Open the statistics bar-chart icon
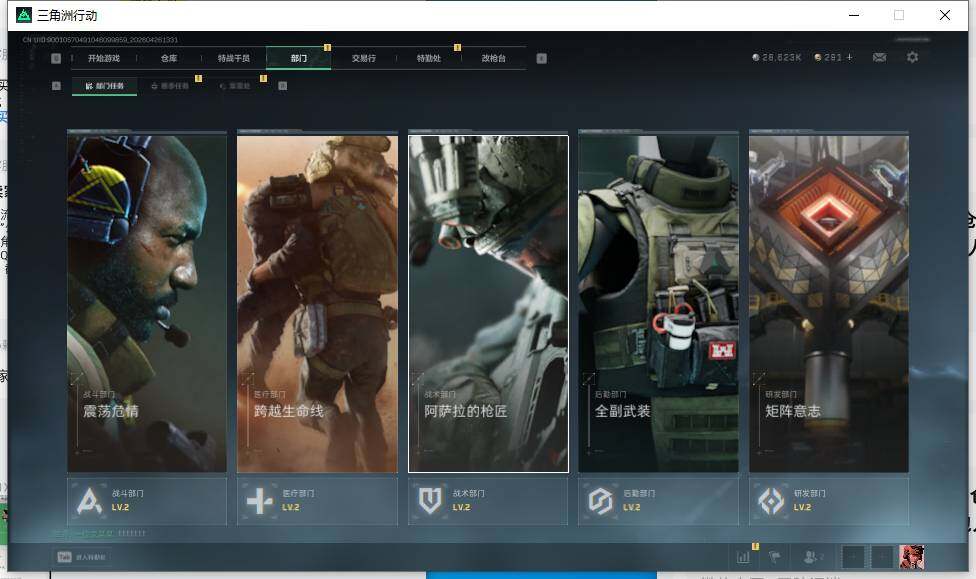This screenshot has width=976, height=579. pos(743,557)
